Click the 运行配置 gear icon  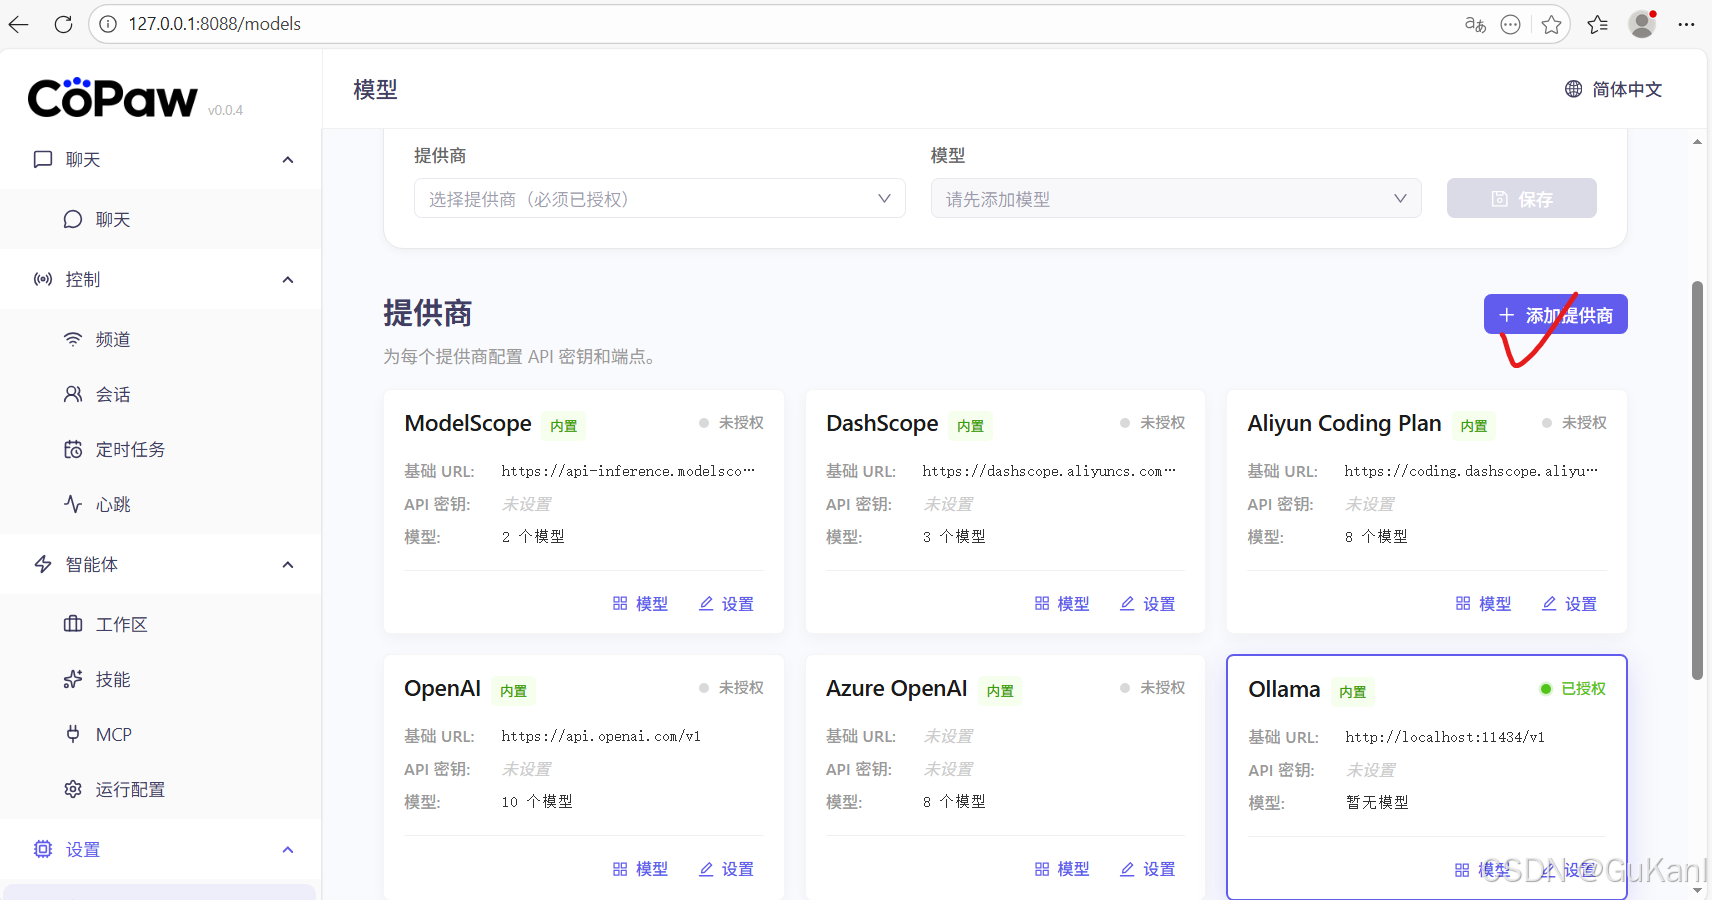pyautogui.click(x=73, y=789)
